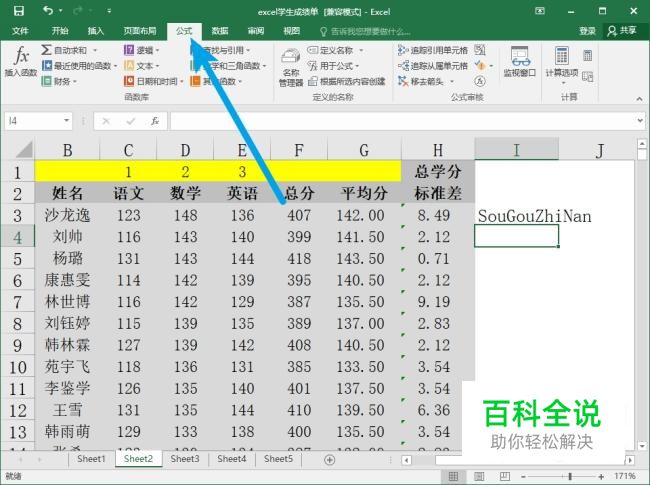Image resolution: width=650 pixels, height=485 pixels.
Task: Save the workbook with the floppy icon
Action: coord(19,11)
